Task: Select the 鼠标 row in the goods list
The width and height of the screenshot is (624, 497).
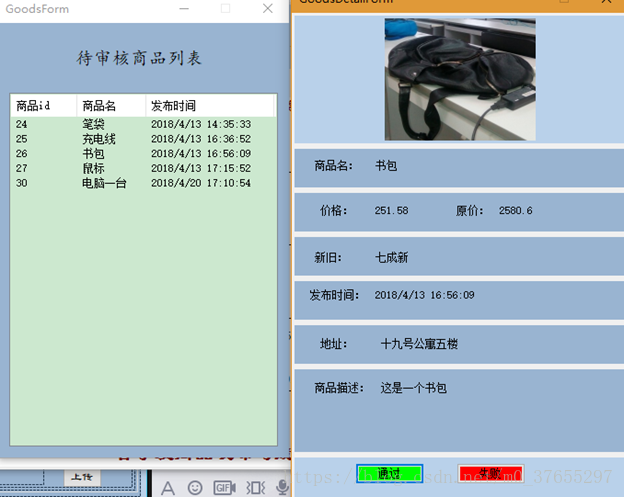Action: click(x=143, y=168)
